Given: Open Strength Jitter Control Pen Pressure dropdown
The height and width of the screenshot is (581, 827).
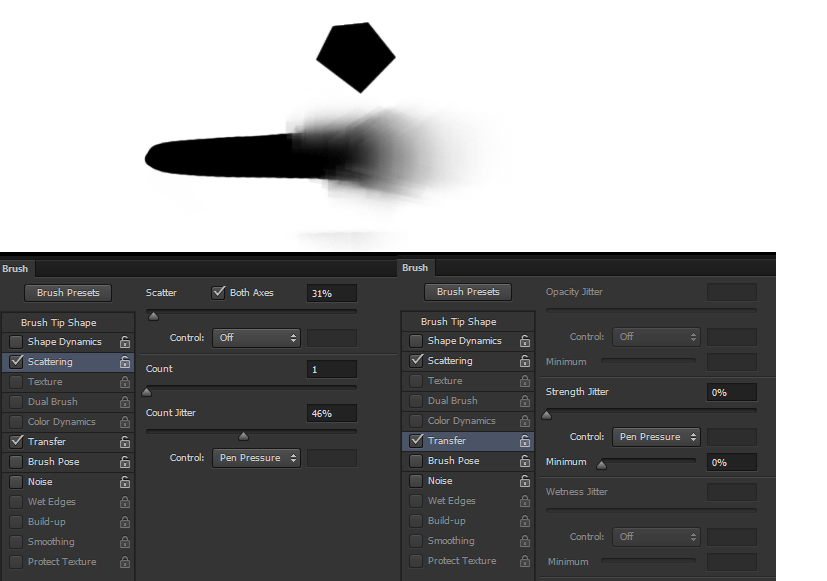Looking at the screenshot, I should point(656,437).
